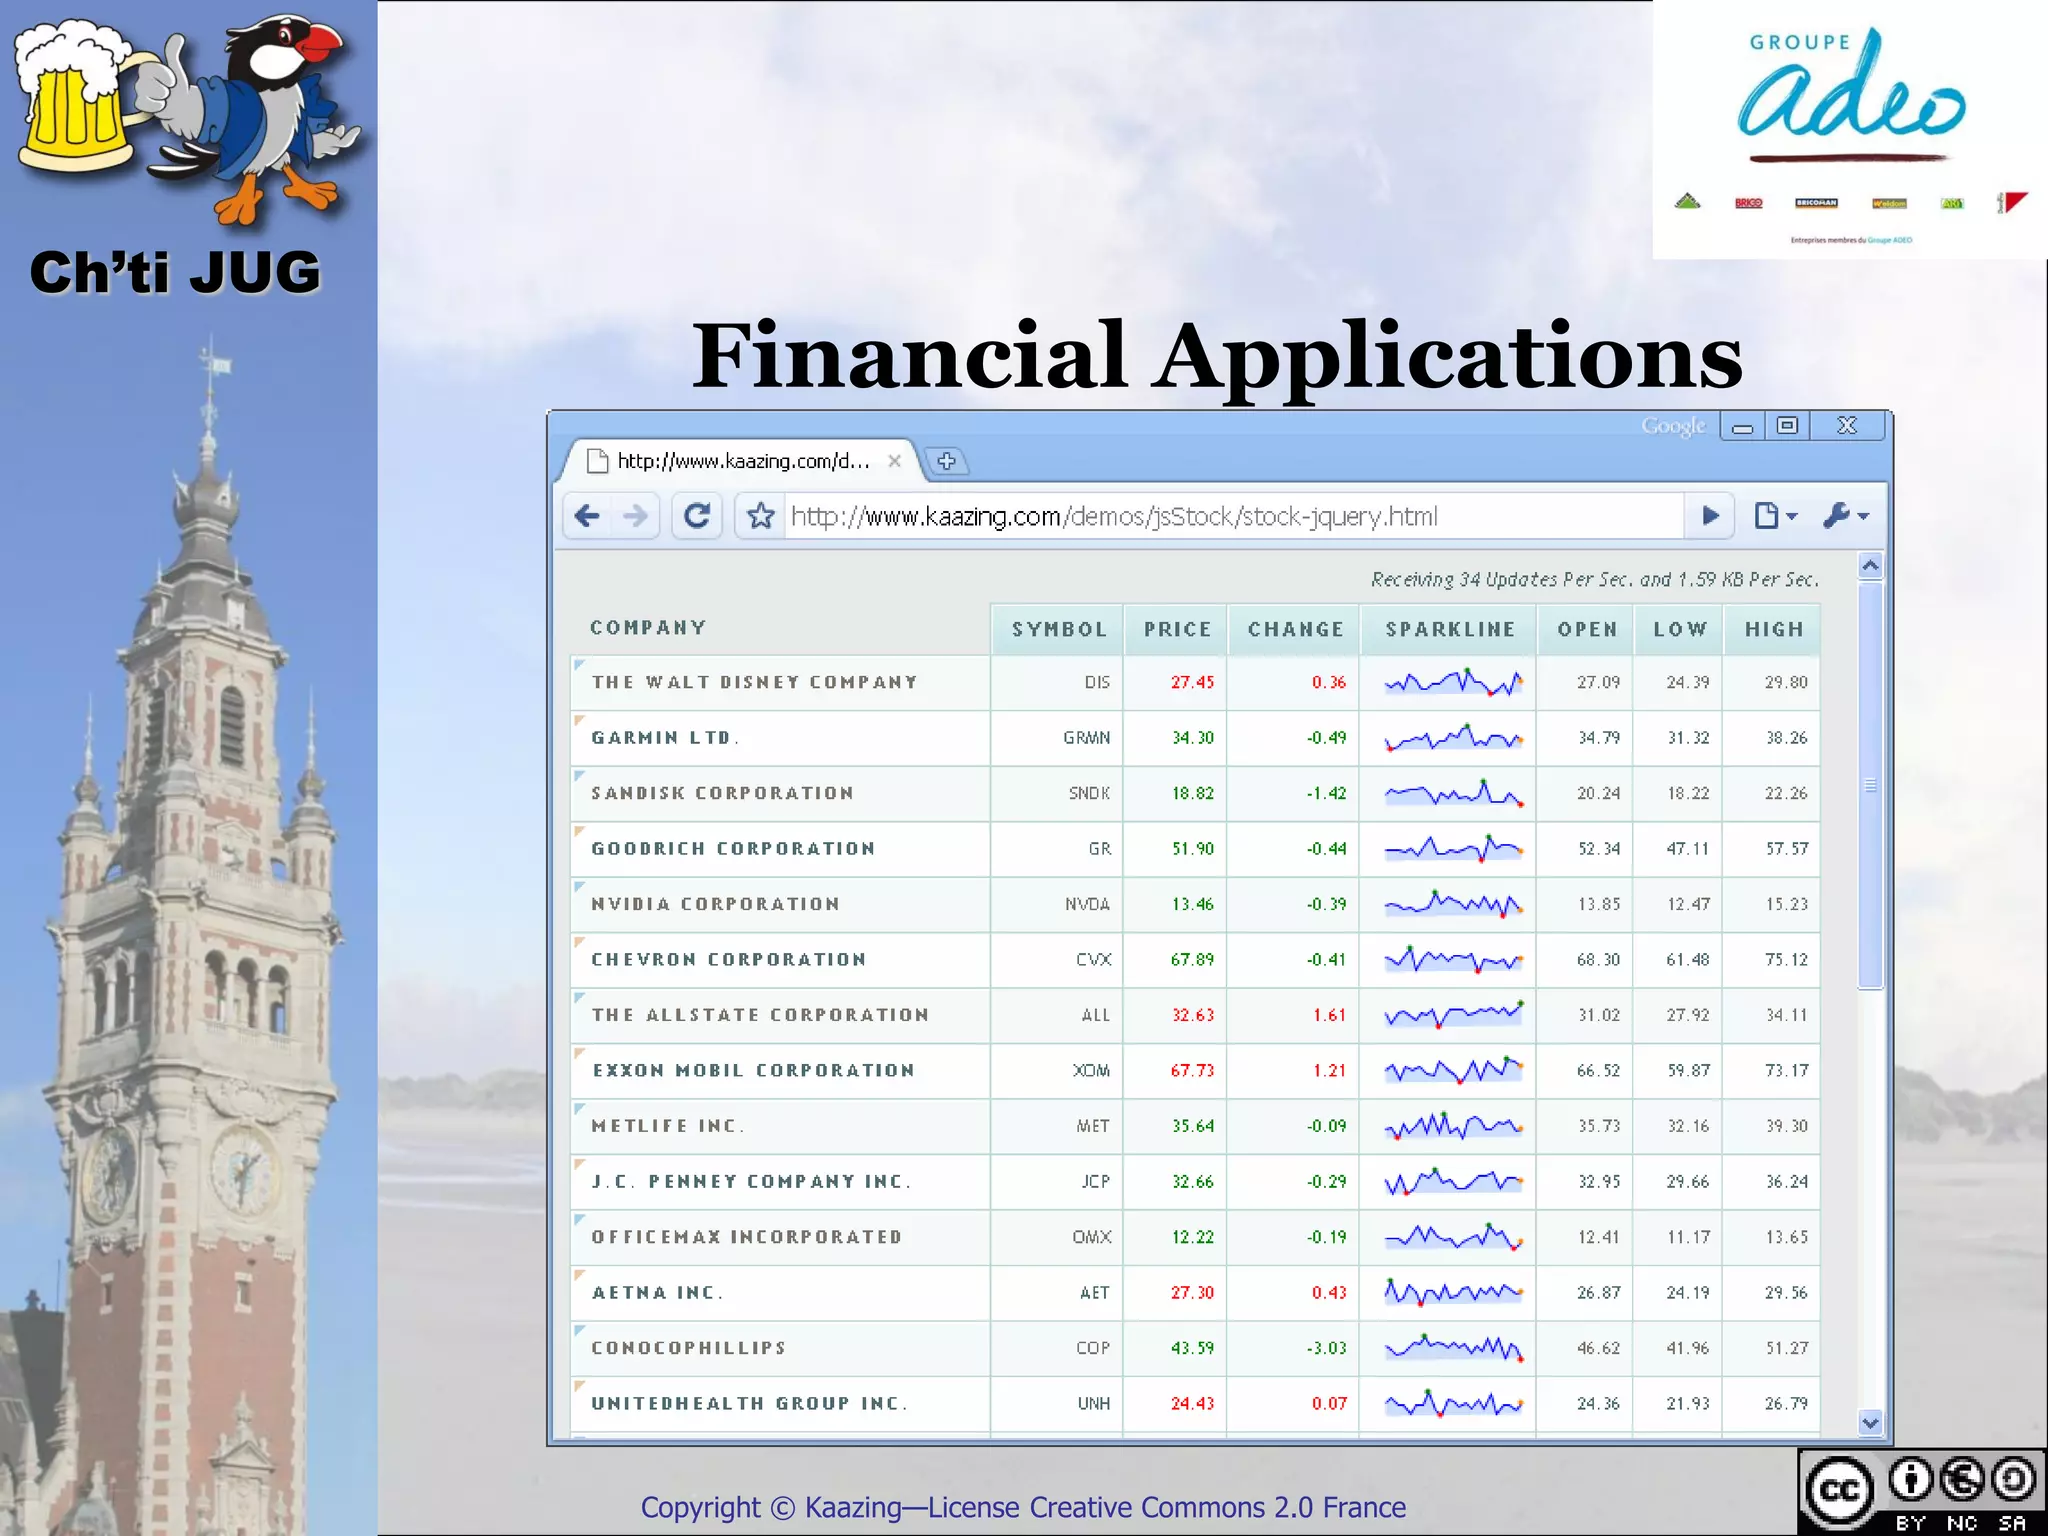Minimize the browser window
This screenshot has height=1536, width=2048.
(1742, 427)
